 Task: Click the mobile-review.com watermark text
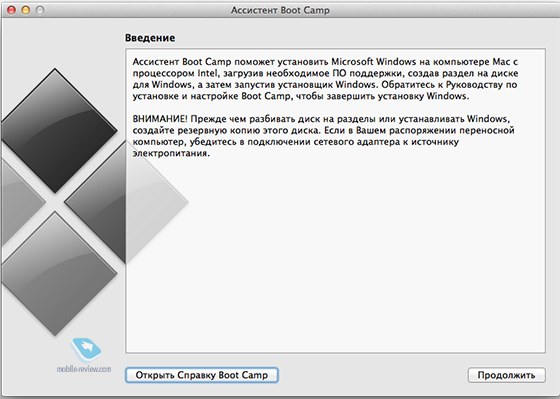pos(84,369)
